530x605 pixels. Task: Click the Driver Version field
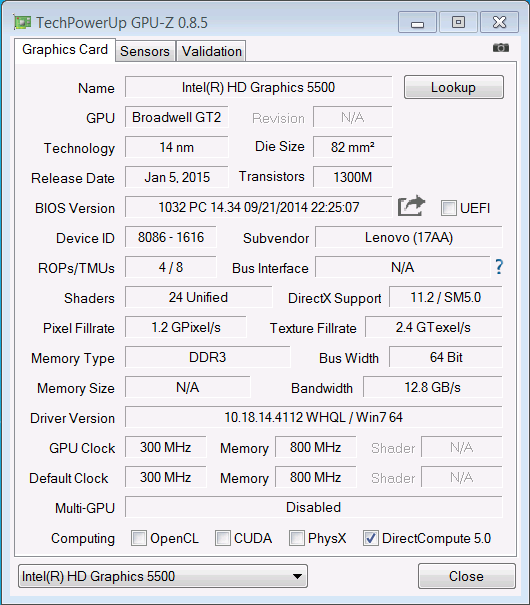[x=314, y=417]
